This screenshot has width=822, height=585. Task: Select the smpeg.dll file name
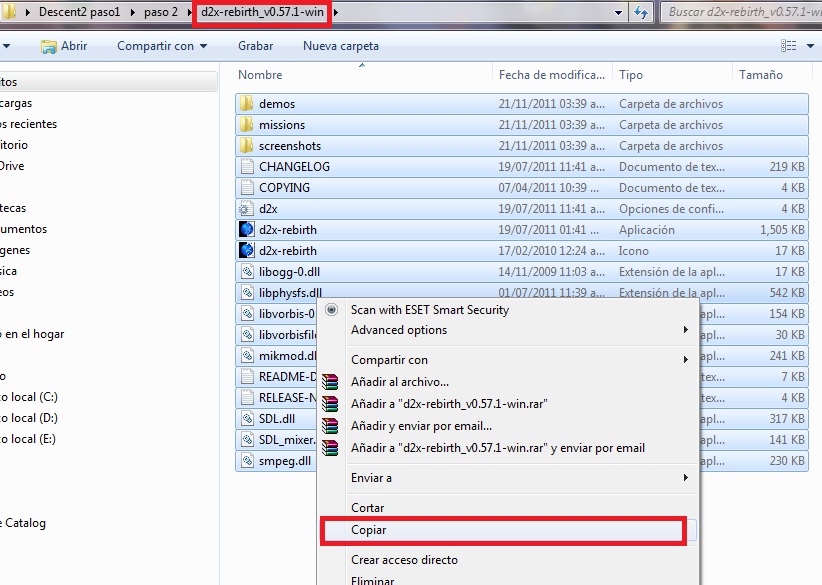click(x=285, y=461)
